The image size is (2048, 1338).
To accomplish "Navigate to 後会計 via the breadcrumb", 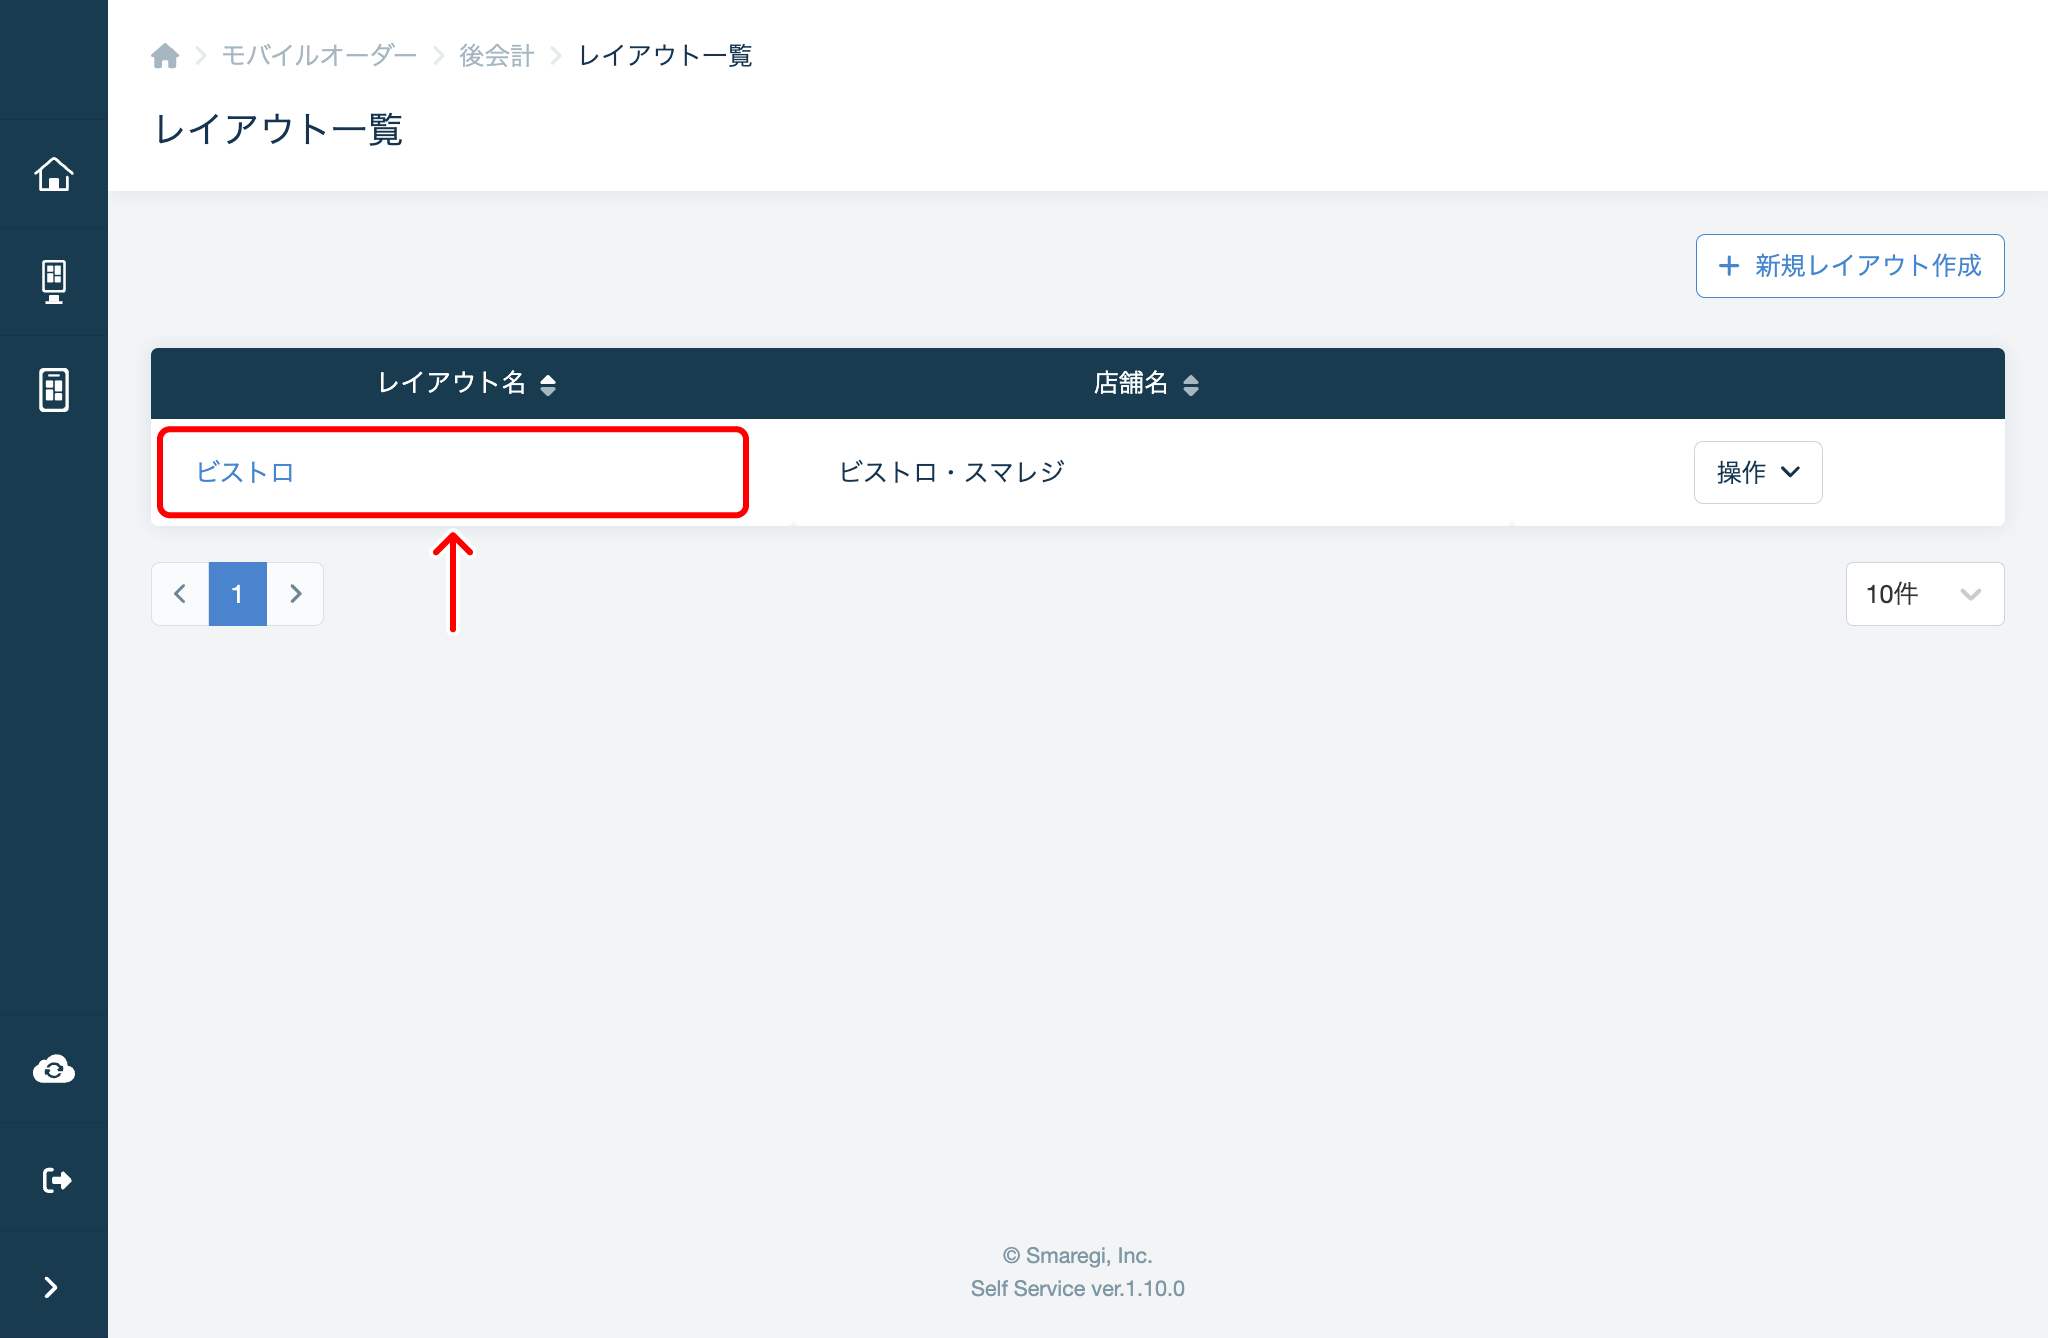I will click(x=495, y=55).
